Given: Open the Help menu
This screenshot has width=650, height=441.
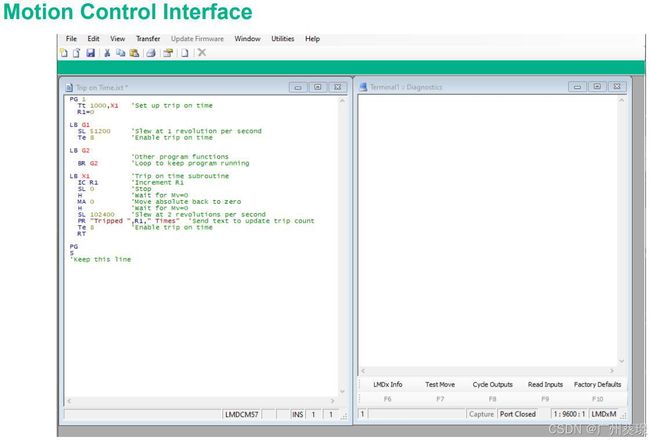Looking at the screenshot, I should click(x=313, y=39).
